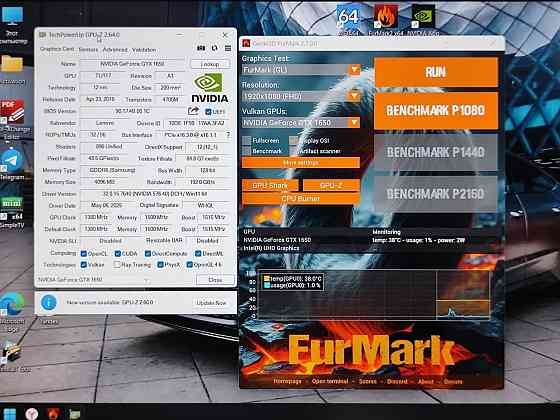Open the Discord link in FurMark
The image size is (560, 420).
397,381
